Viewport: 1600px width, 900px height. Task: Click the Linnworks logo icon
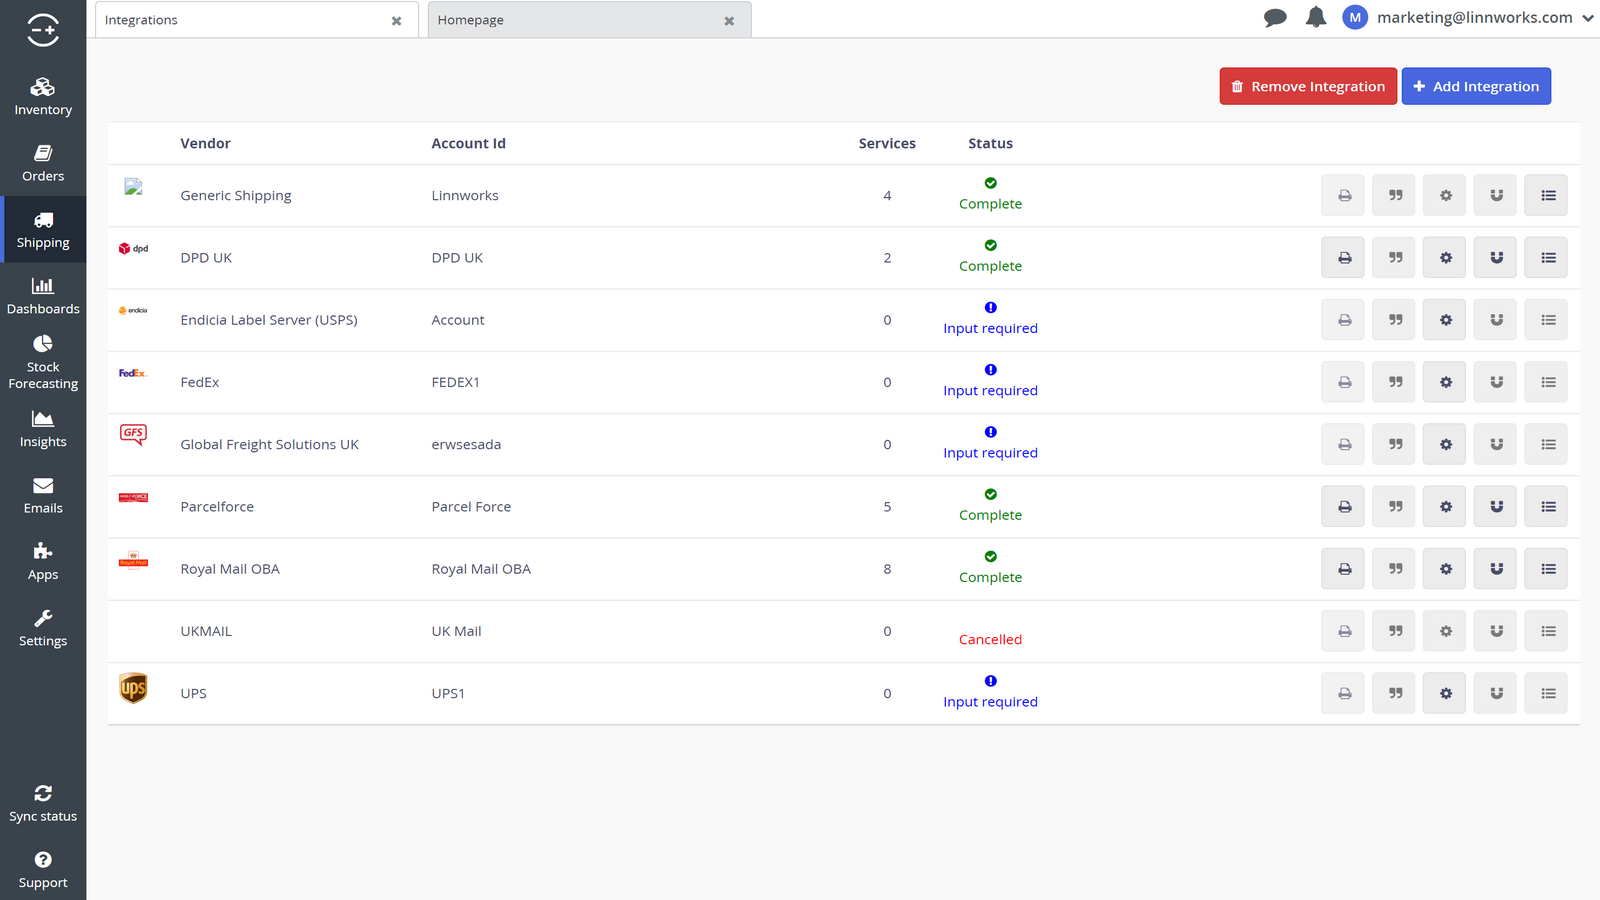coord(43,29)
